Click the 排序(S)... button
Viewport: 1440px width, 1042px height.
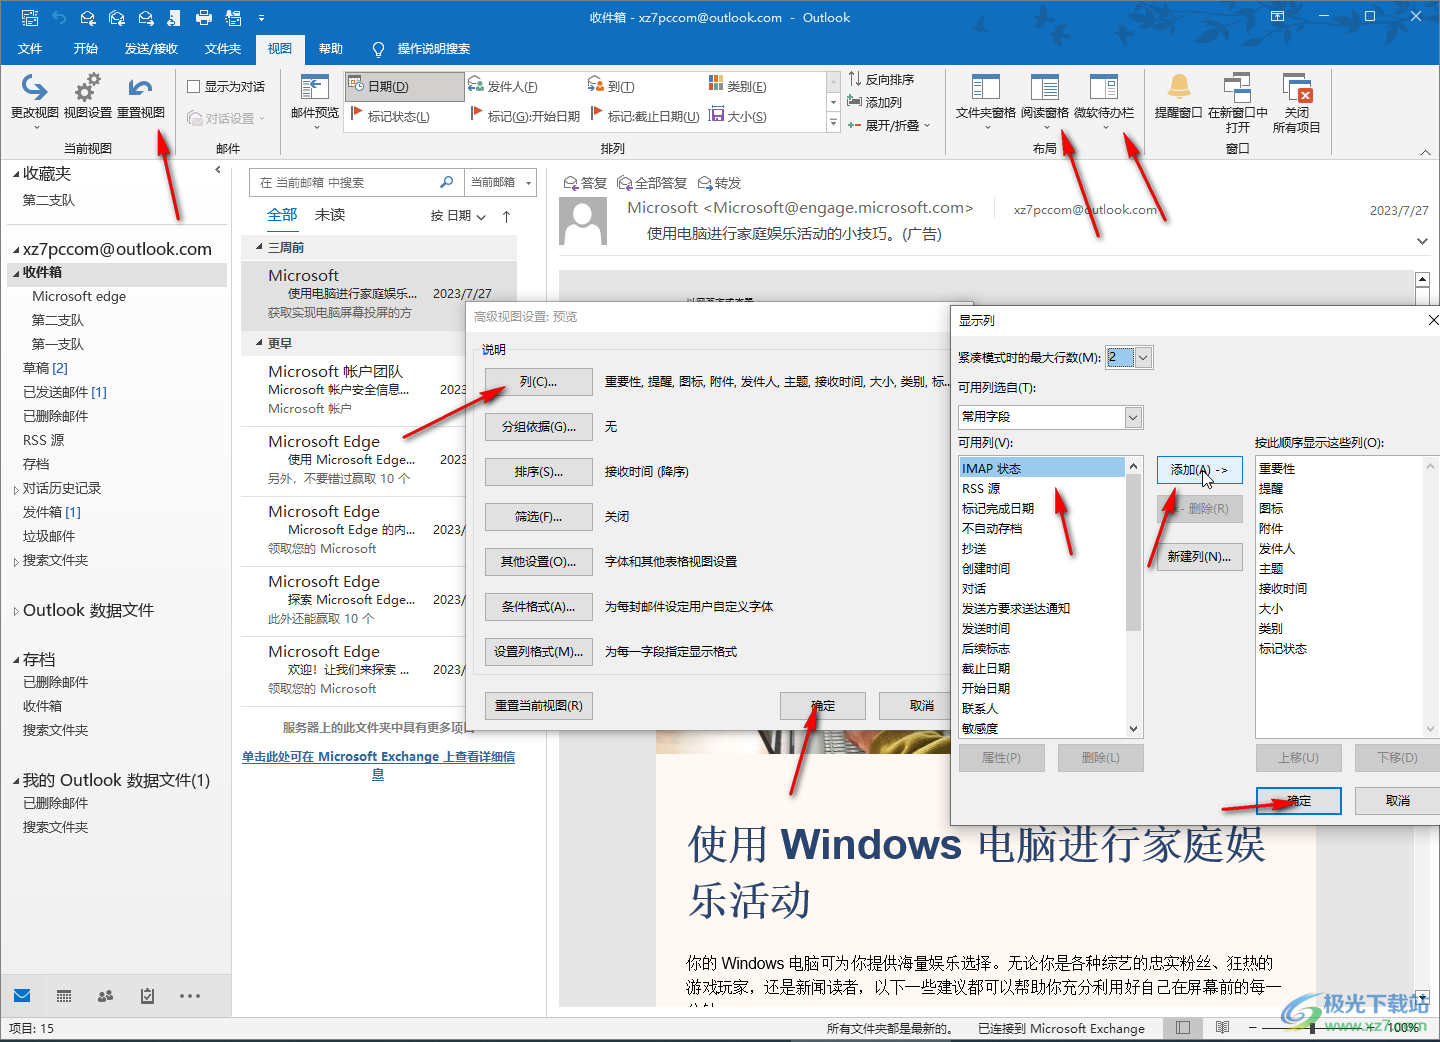click(x=539, y=471)
